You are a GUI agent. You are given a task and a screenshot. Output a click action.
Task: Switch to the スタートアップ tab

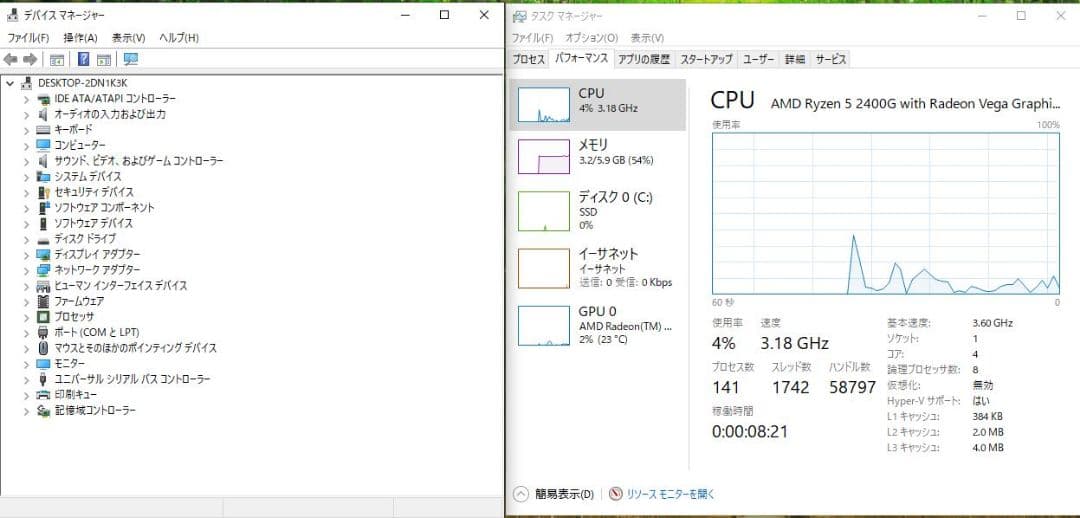(707, 59)
